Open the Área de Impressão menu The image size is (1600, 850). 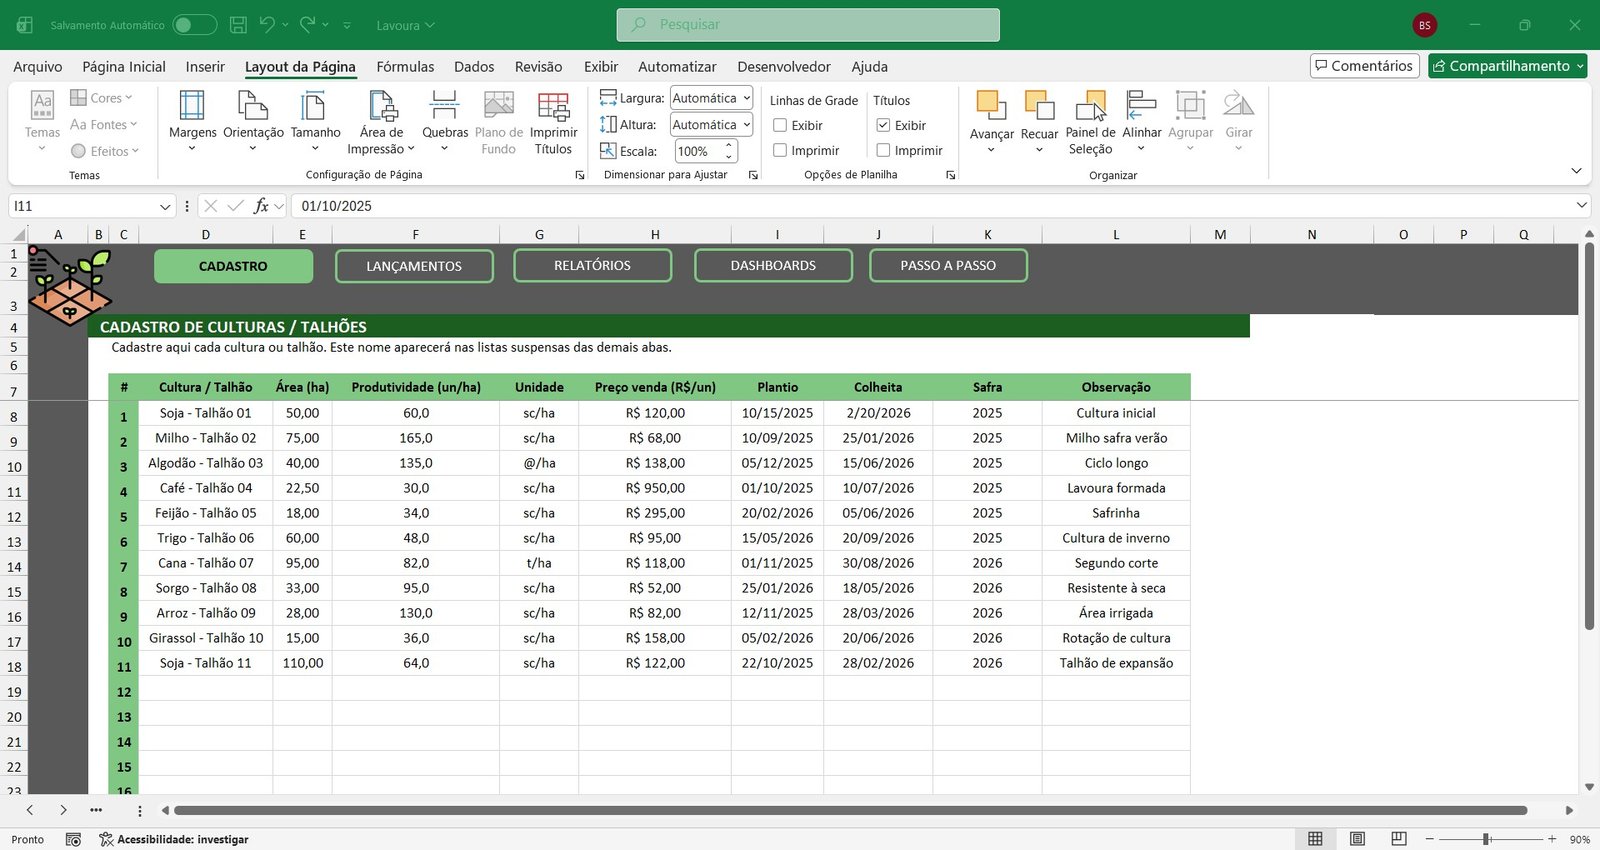(381, 121)
